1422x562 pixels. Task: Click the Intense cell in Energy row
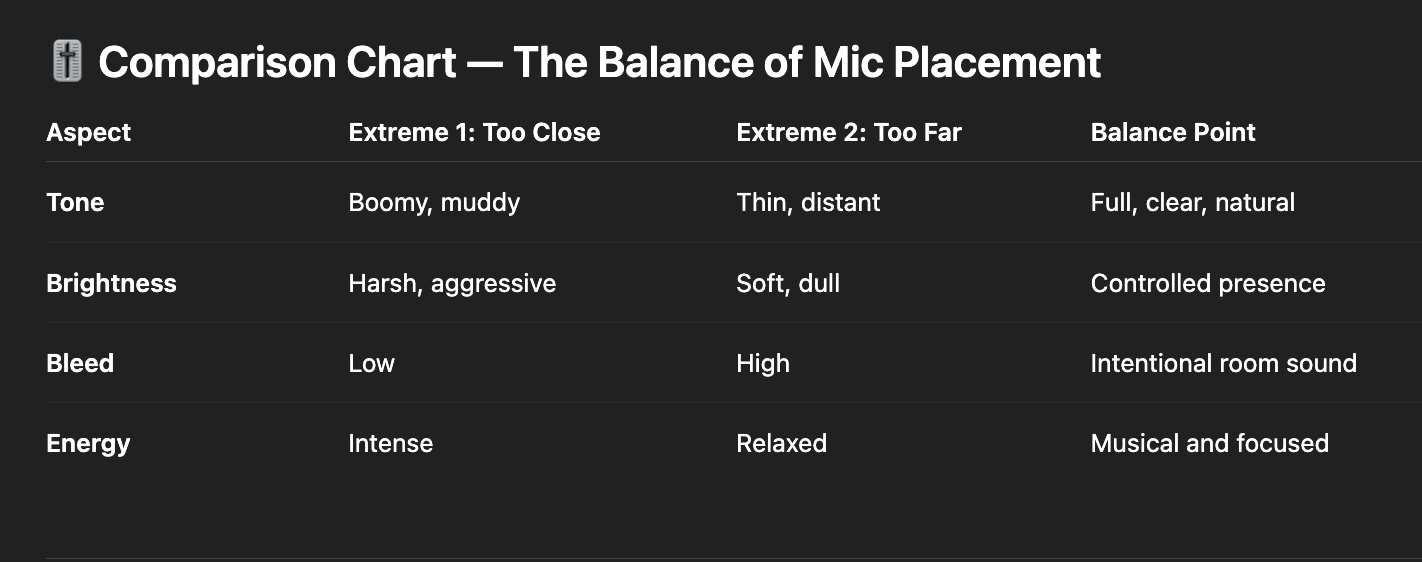click(x=390, y=443)
